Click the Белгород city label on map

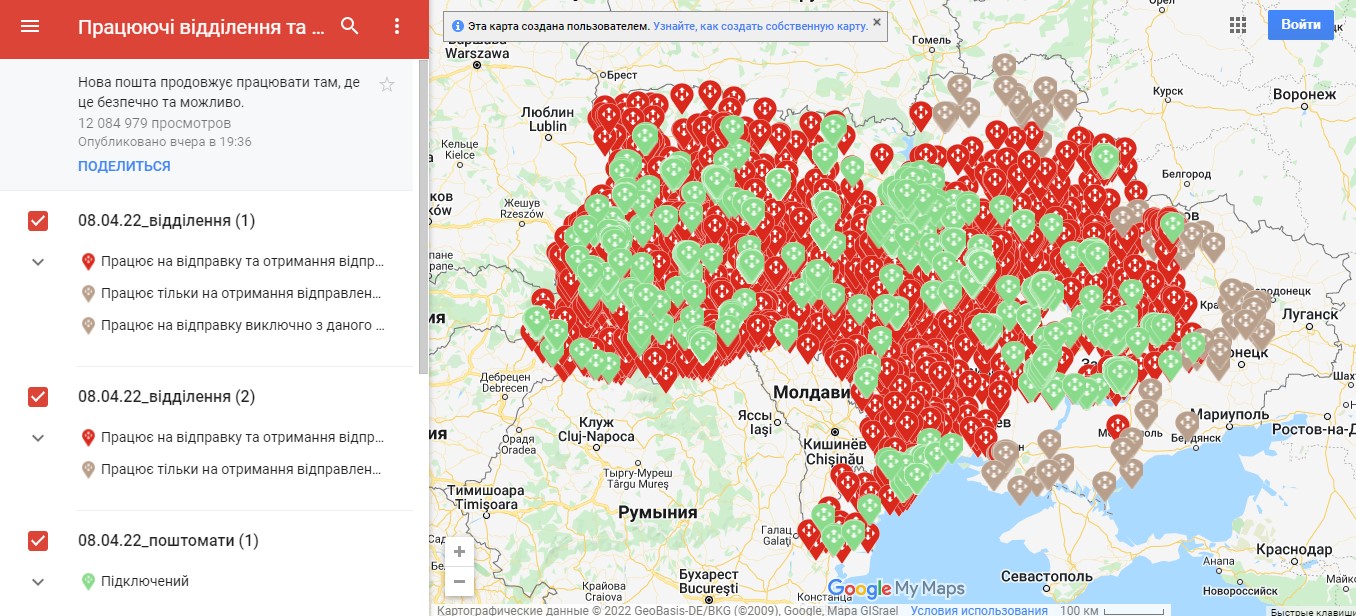tap(1187, 174)
